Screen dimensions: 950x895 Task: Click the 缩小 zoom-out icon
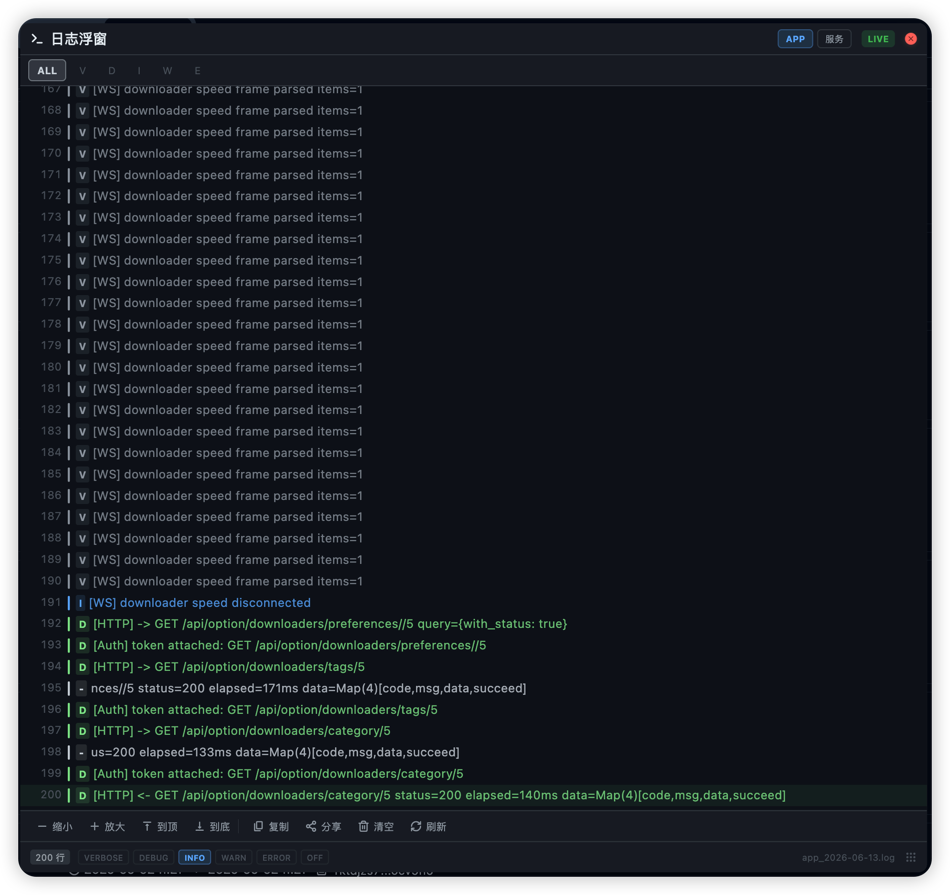coord(42,827)
